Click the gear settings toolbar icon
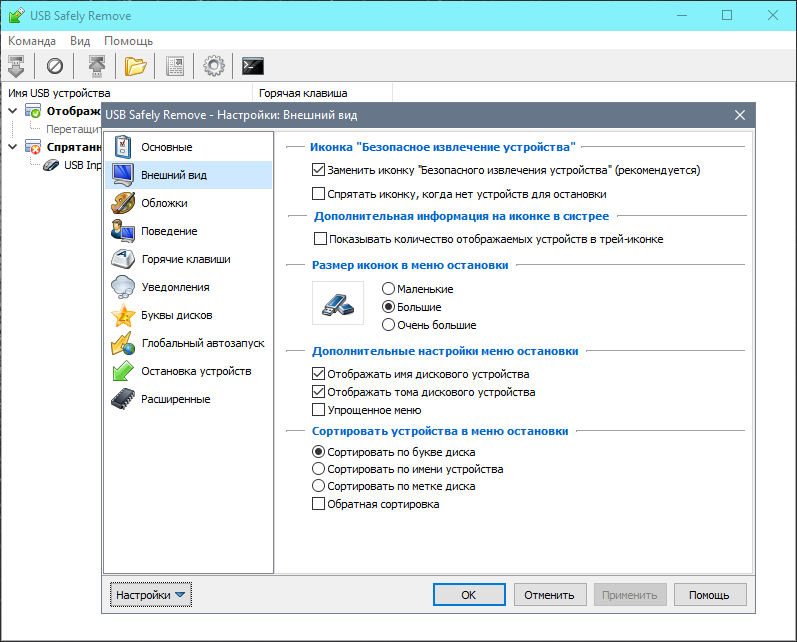This screenshot has height=642, width=797. pyautogui.click(x=213, y=66)
